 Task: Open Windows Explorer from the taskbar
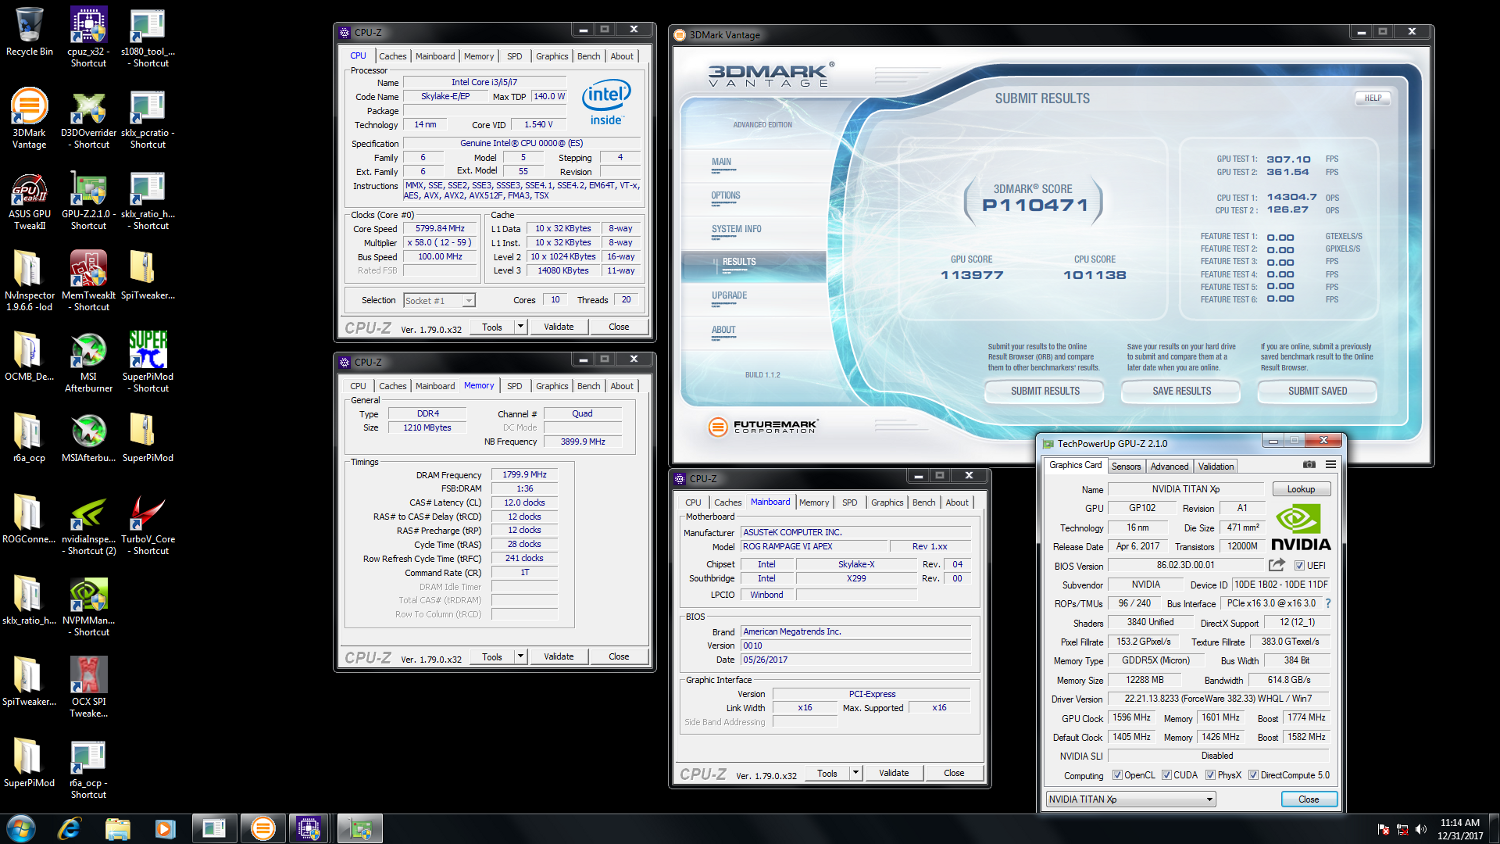[x=118, y=828]
